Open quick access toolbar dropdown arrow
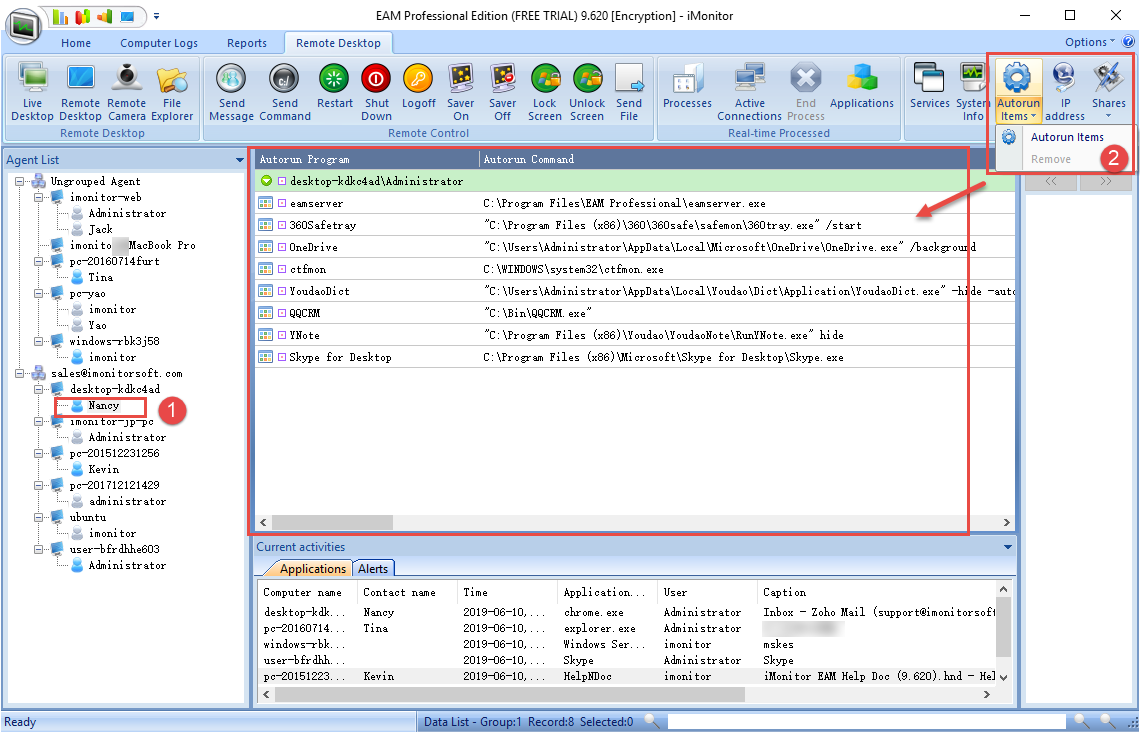The image size is (1140, 733). point(156,16)
